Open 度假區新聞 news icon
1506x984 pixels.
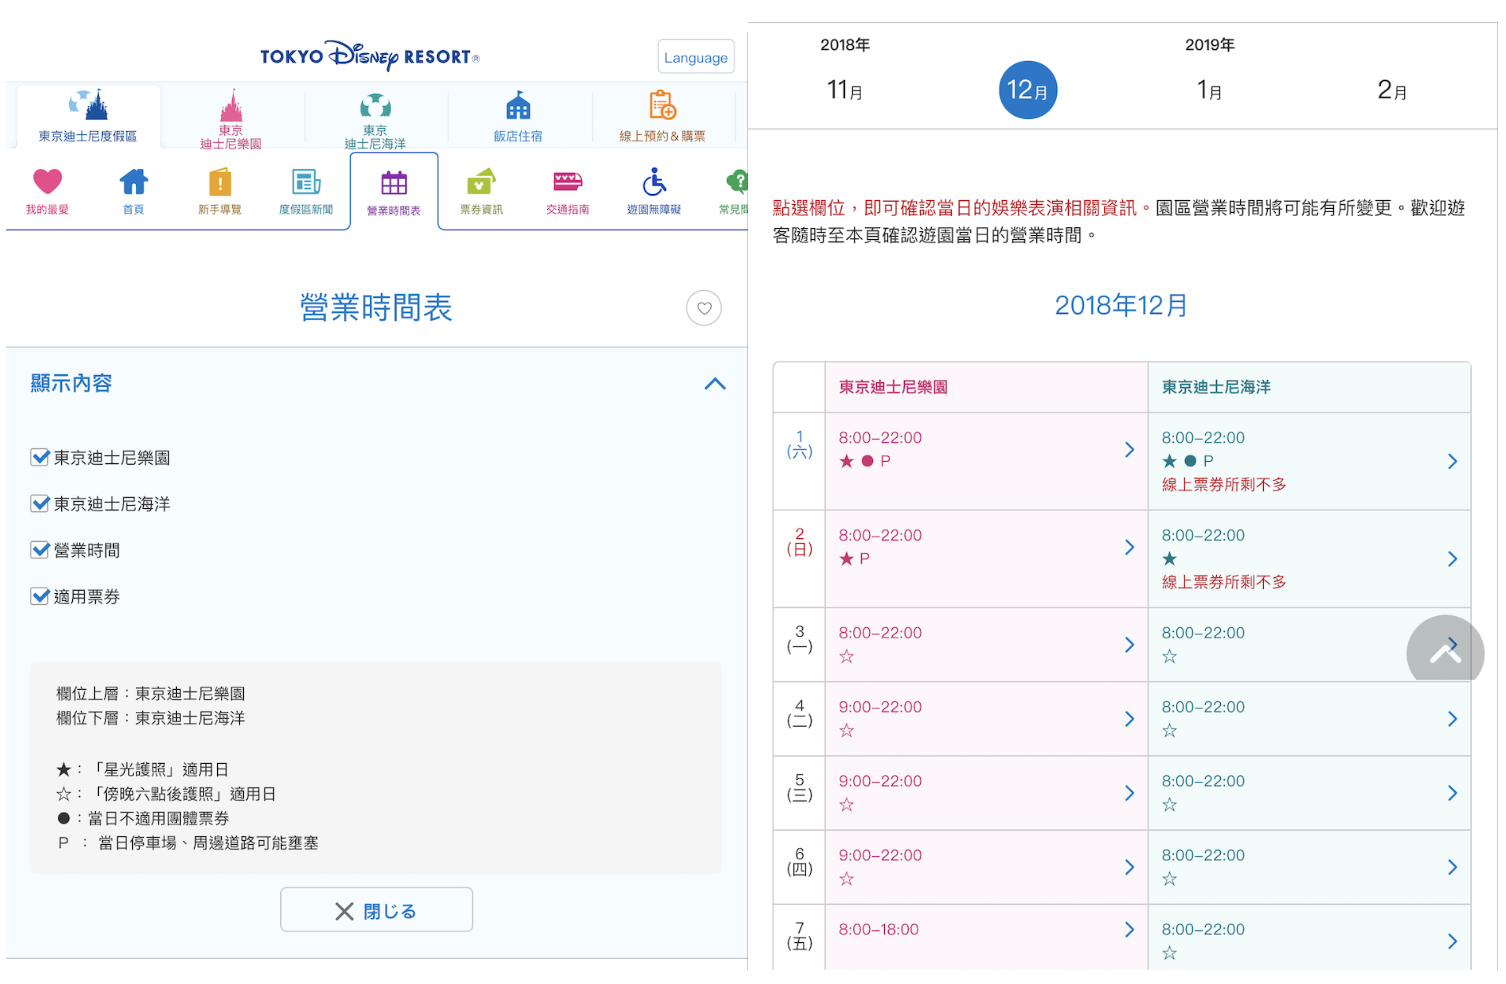pos(306,183)
